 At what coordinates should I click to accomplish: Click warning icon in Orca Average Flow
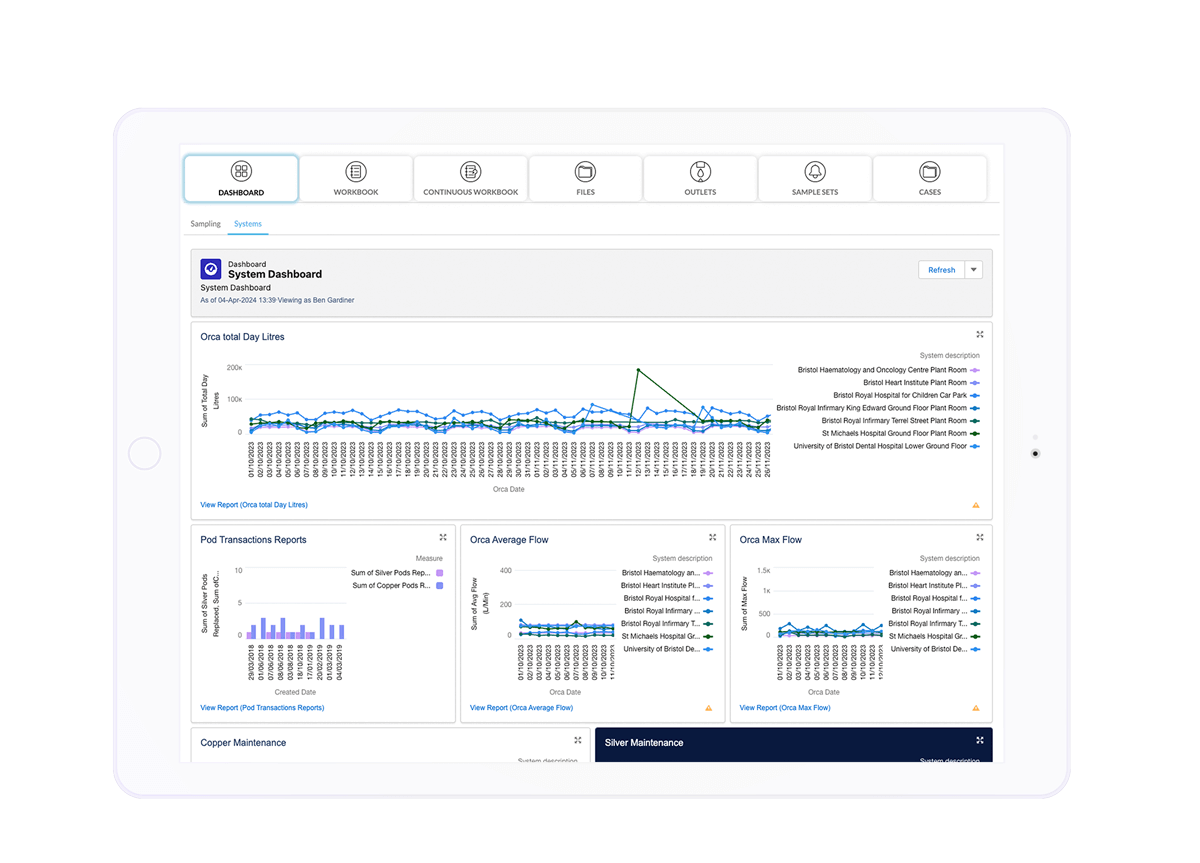708,708
